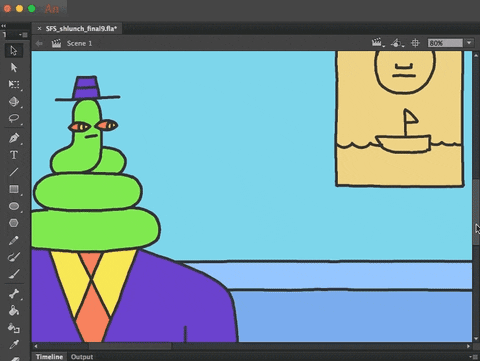Select the Pencil tool

[14, 240]
